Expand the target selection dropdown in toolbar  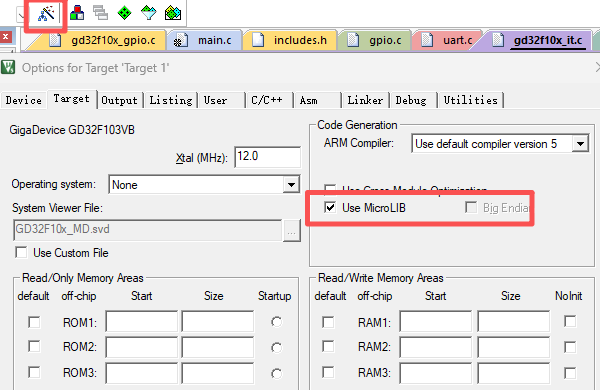point(21,15)
